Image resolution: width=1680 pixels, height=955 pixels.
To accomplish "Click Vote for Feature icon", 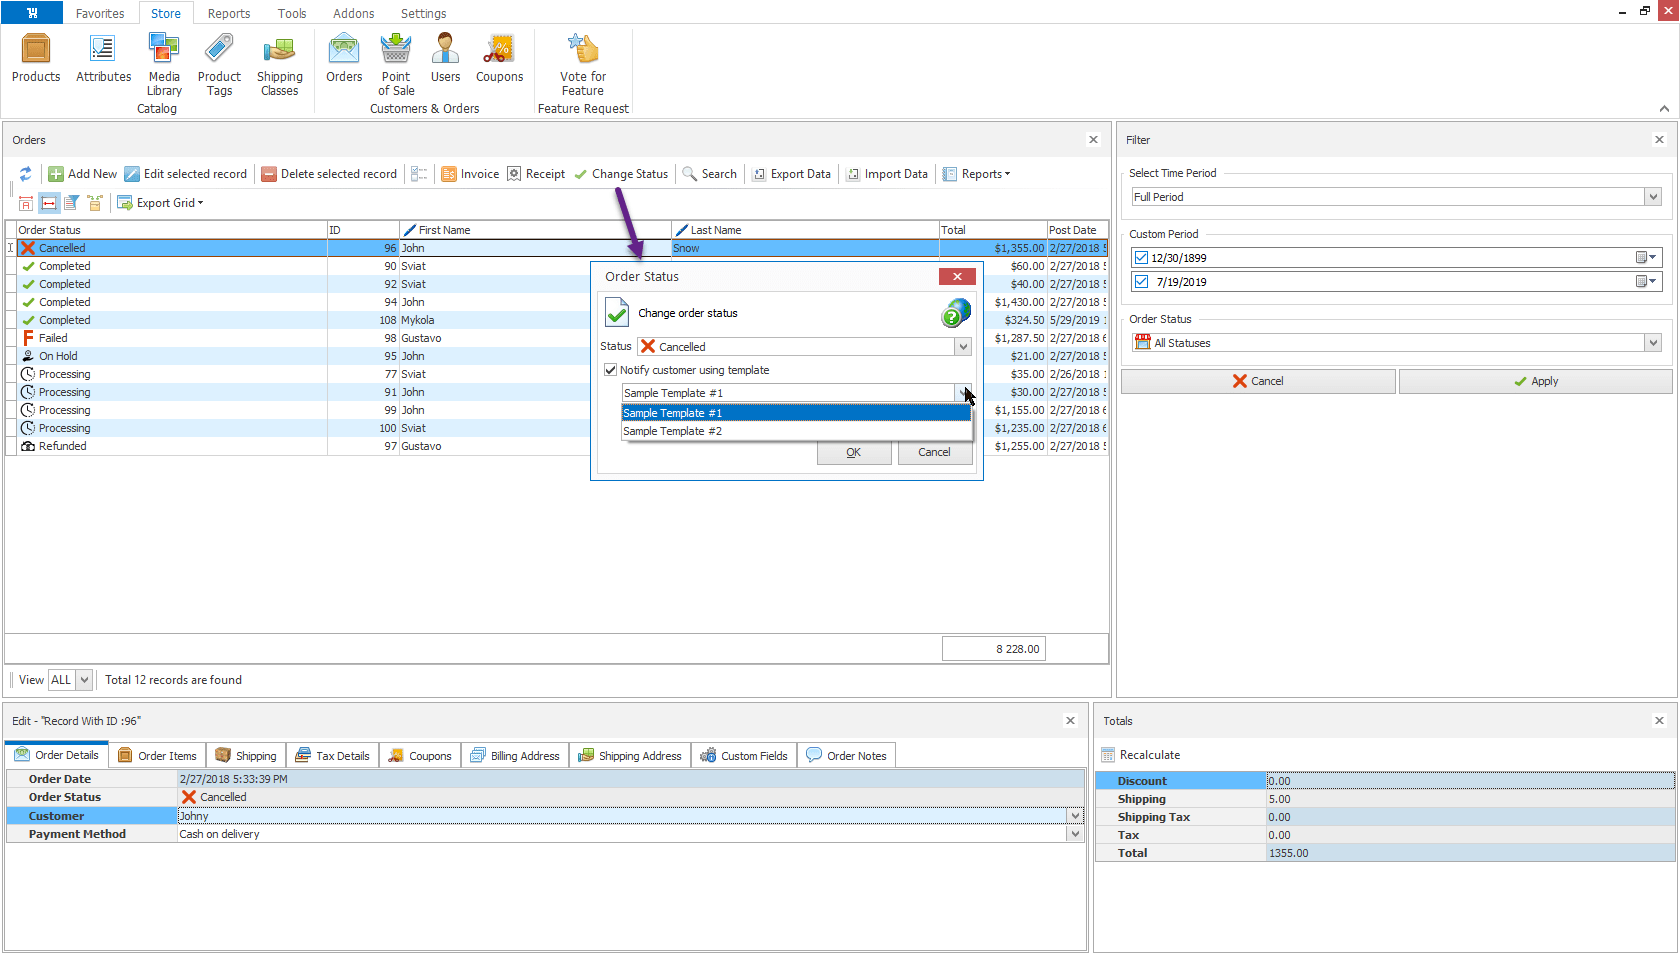I will tap(583, 64).
